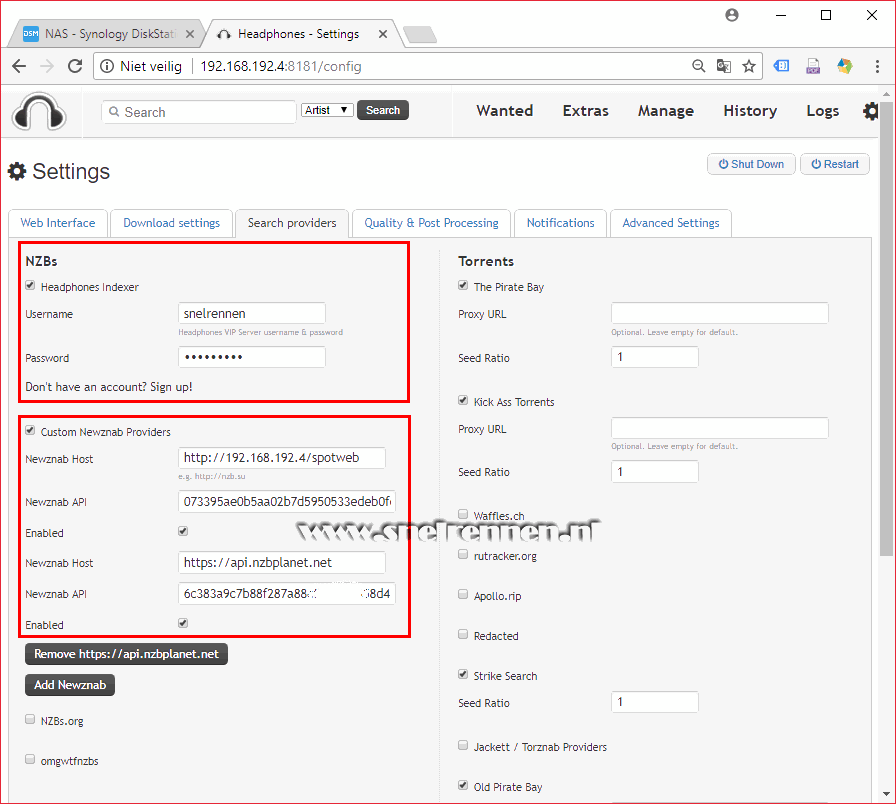Click the Sign up! link
The height and width of the screenshot is (804, 896).
(x=171, y=387)
